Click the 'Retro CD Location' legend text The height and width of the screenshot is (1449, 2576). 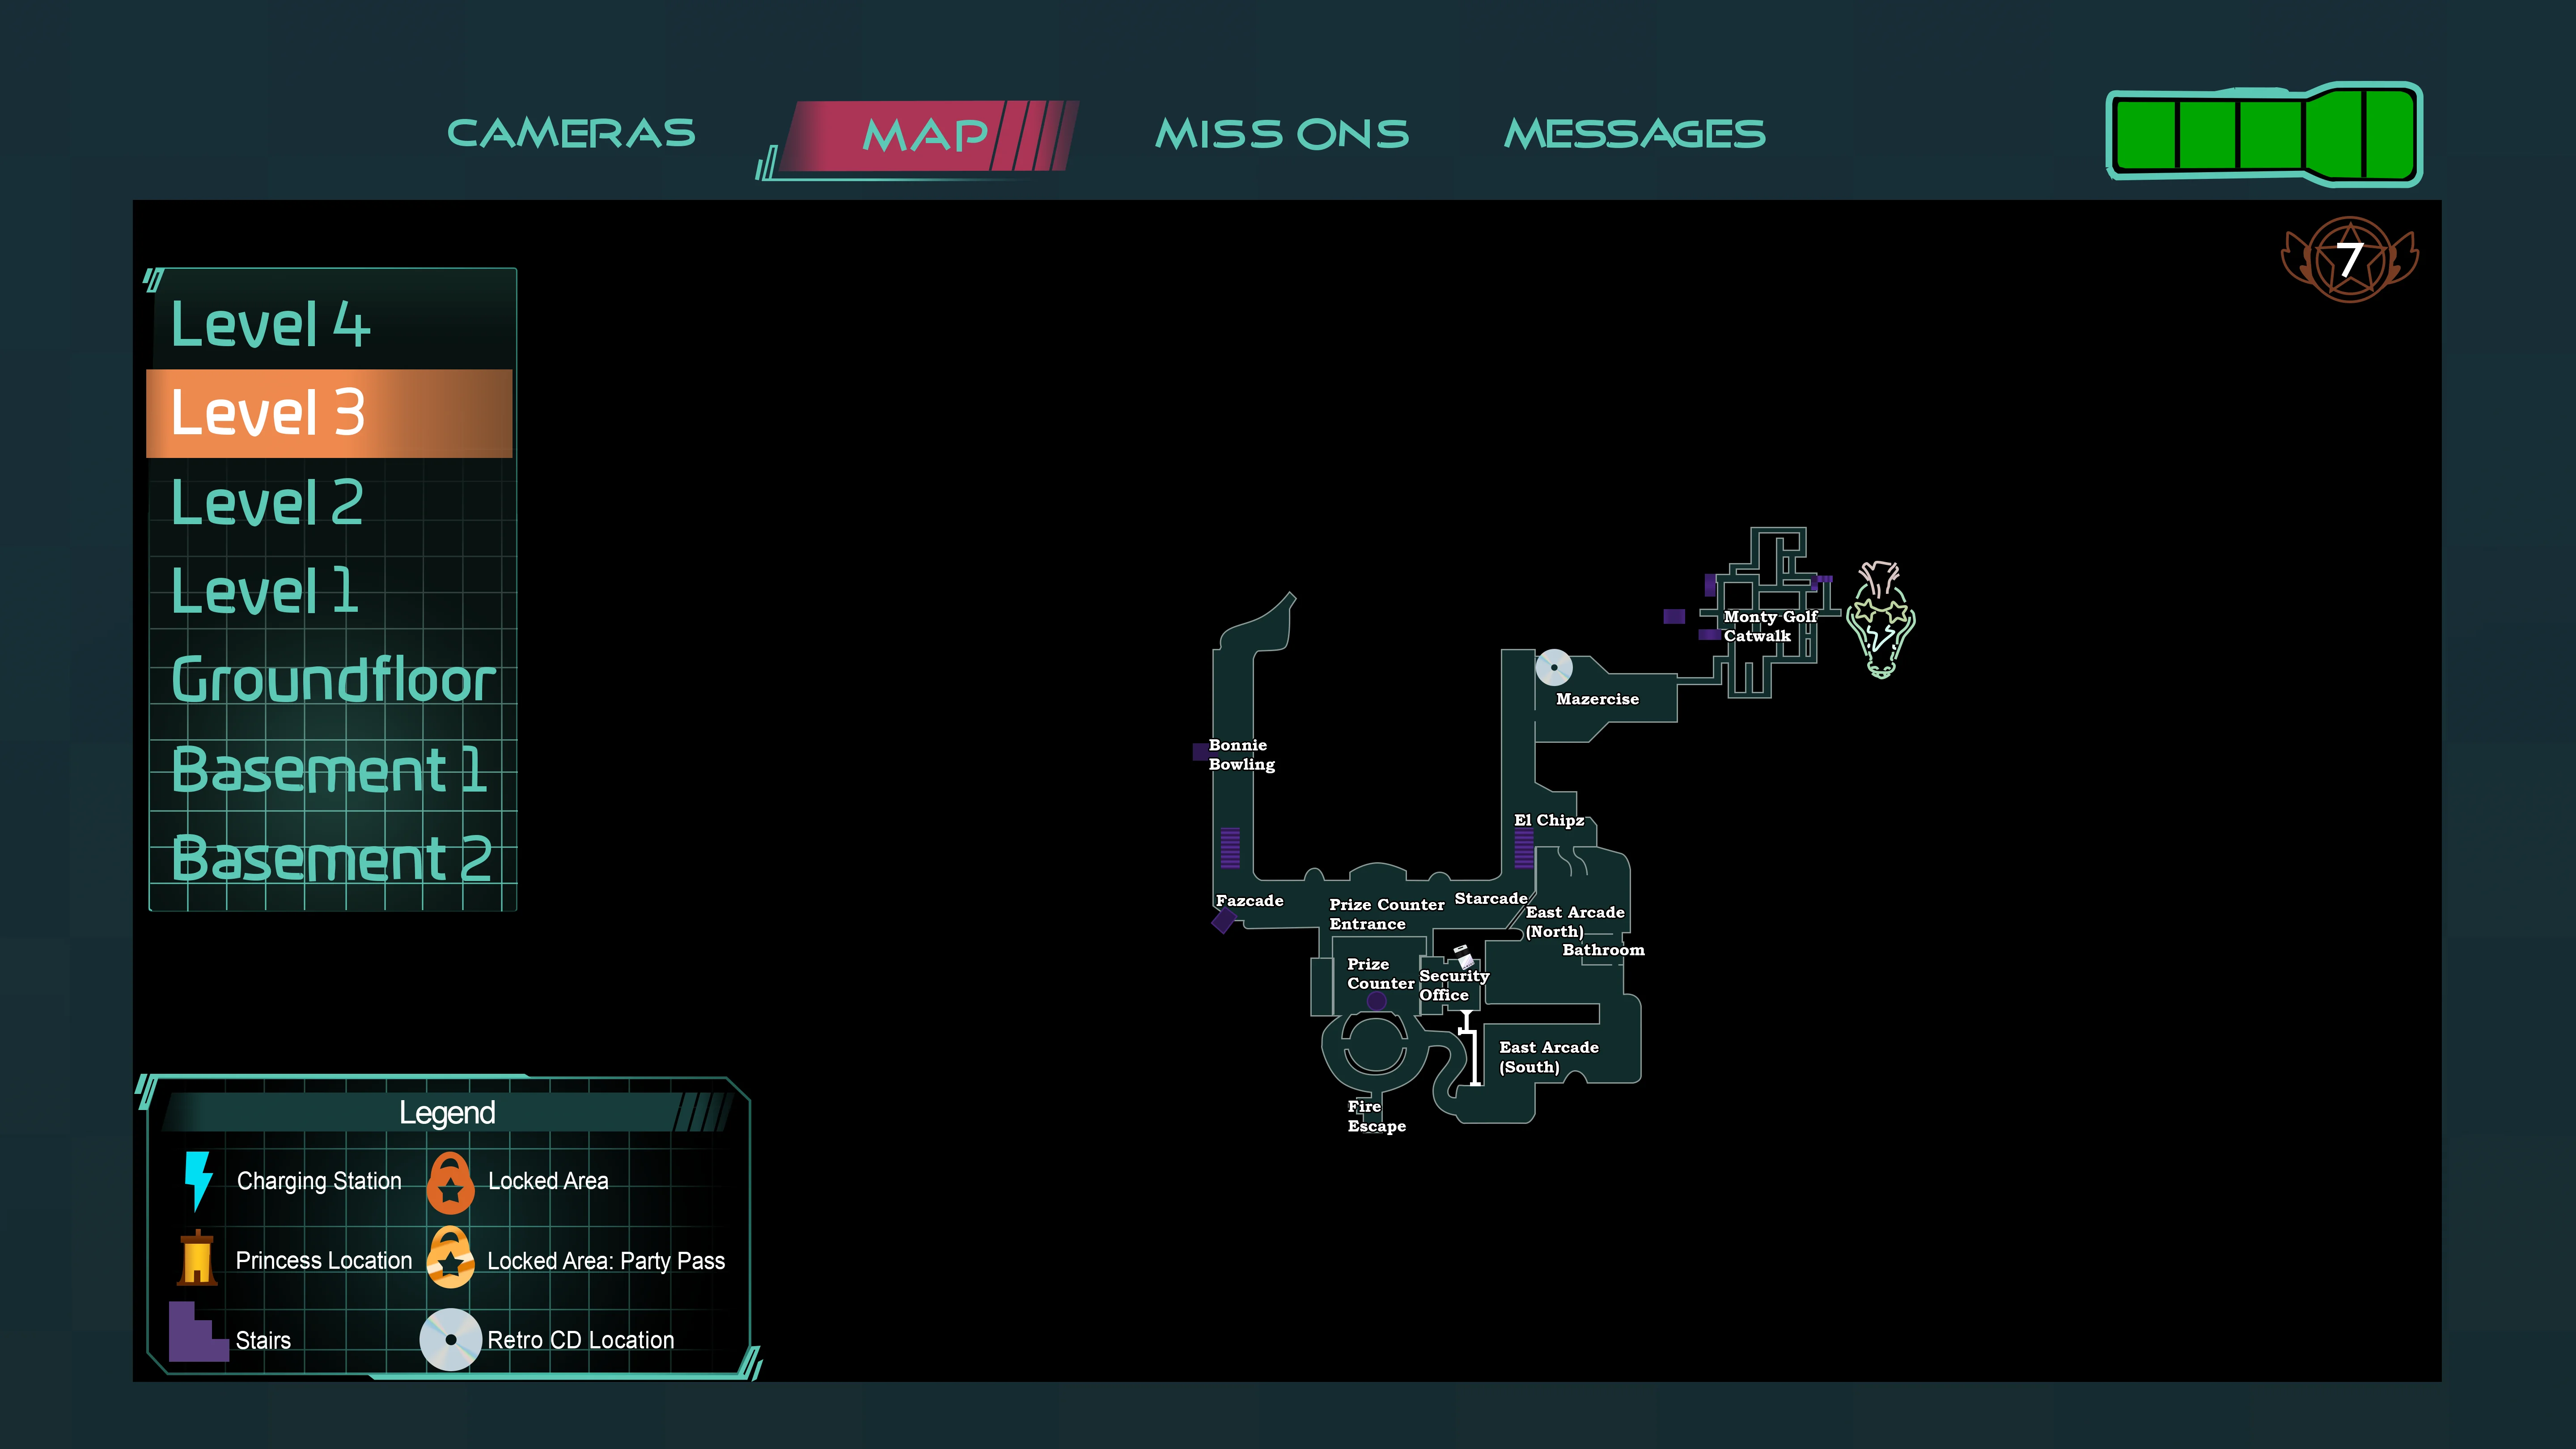tap(581, 1340)
